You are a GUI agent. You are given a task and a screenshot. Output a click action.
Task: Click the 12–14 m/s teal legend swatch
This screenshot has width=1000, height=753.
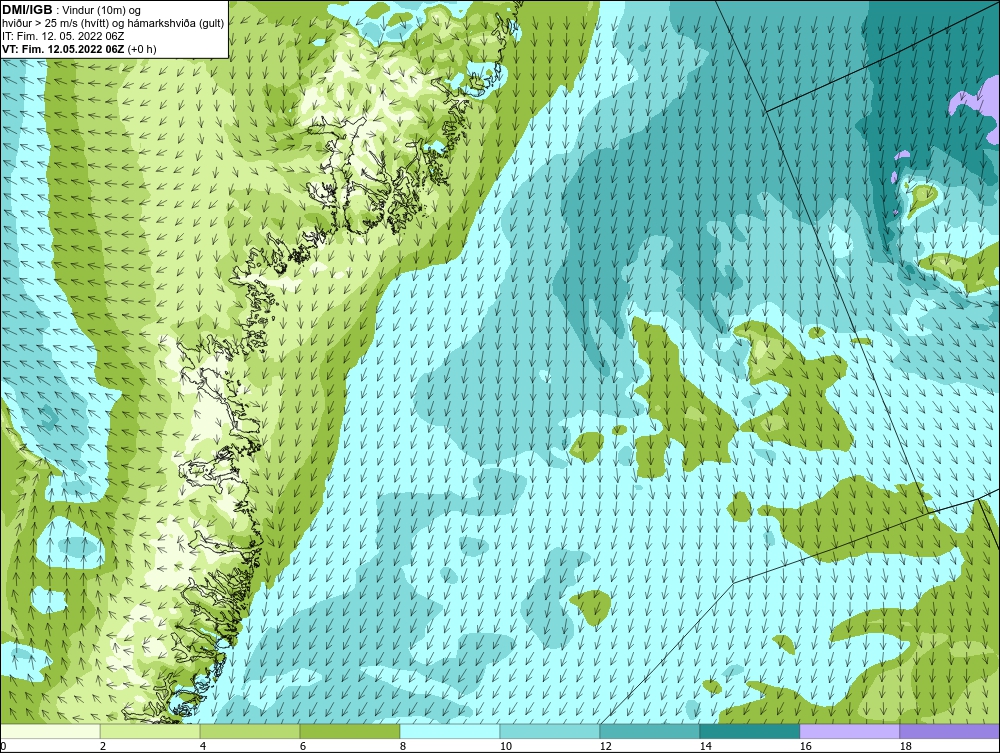coord(649,731)
